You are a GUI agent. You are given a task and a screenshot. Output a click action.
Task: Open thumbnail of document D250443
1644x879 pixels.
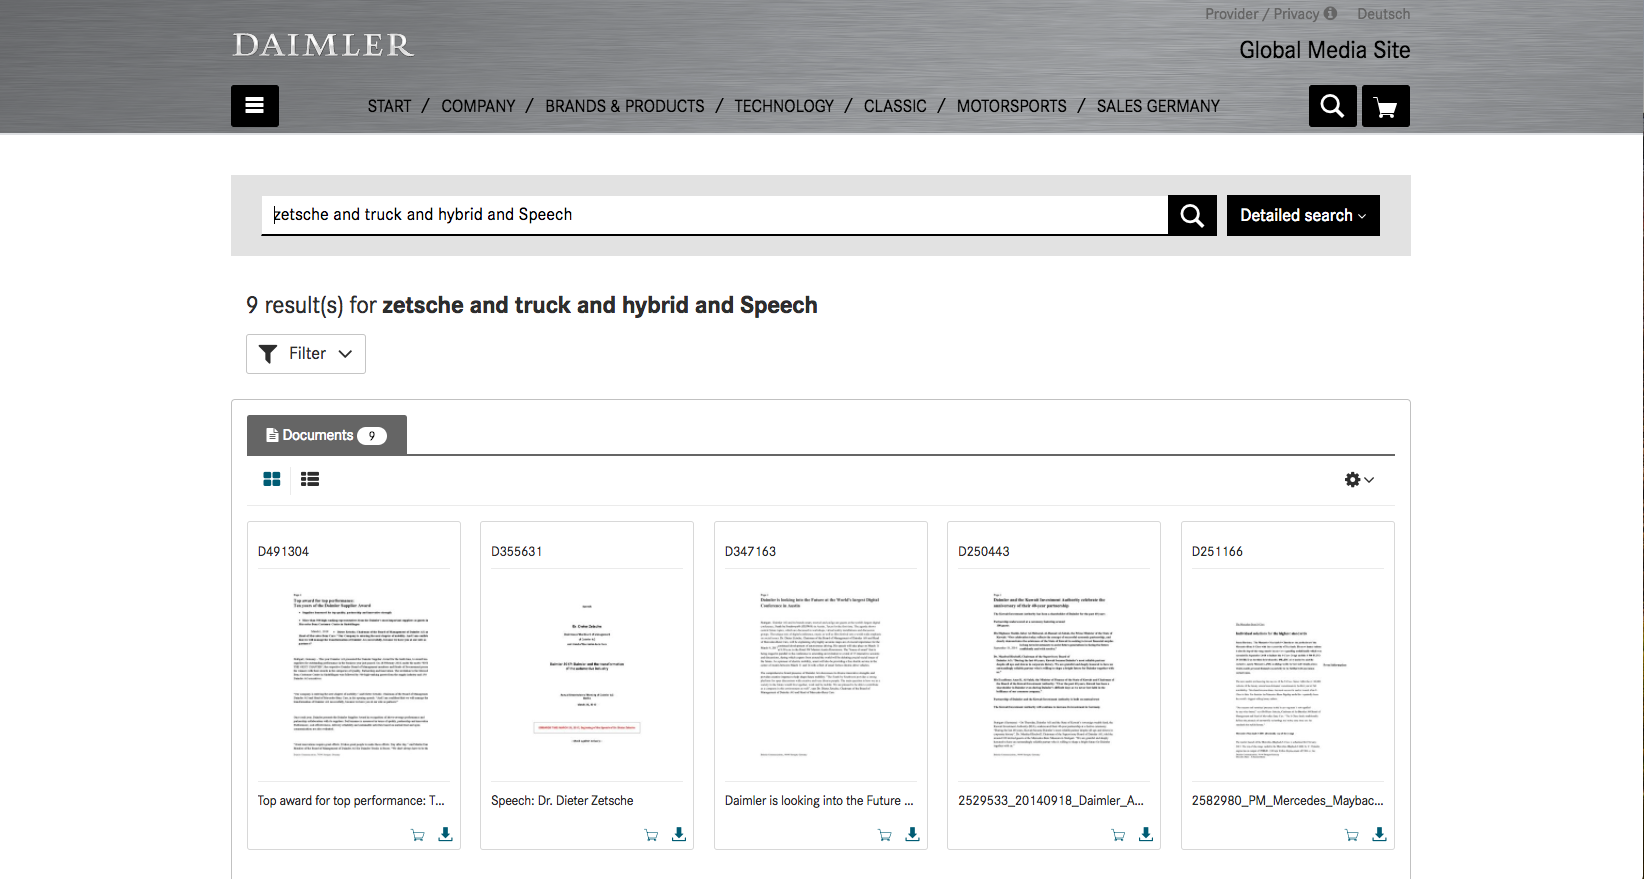[x=1054, y=675]
